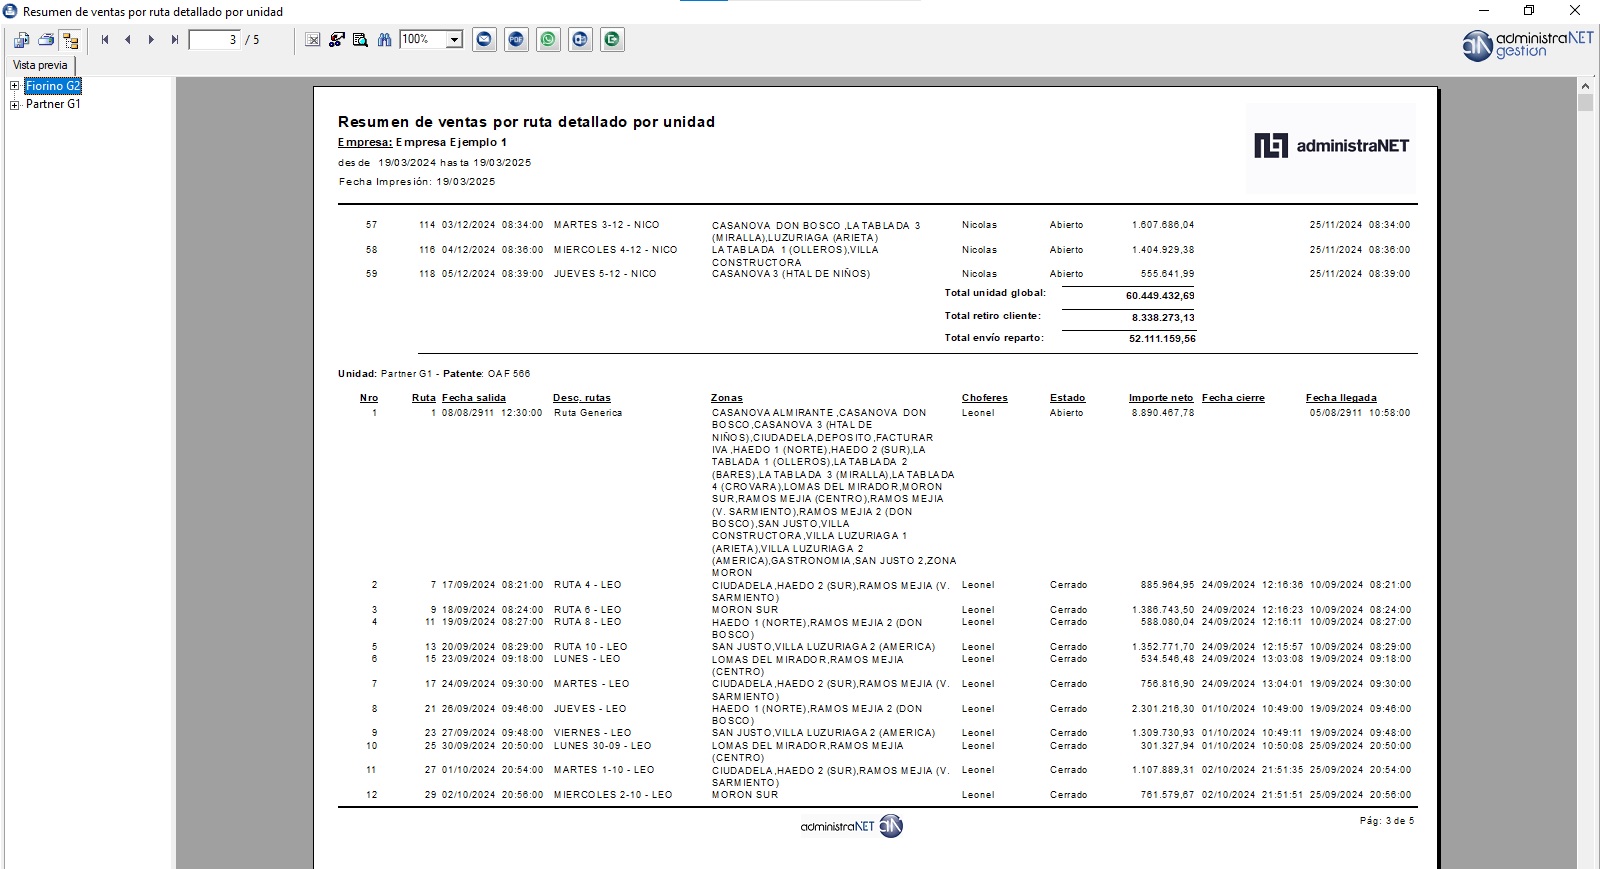Select the Vista previa tab
Viewport: 1600px width, 869px height.
[40, 65]
